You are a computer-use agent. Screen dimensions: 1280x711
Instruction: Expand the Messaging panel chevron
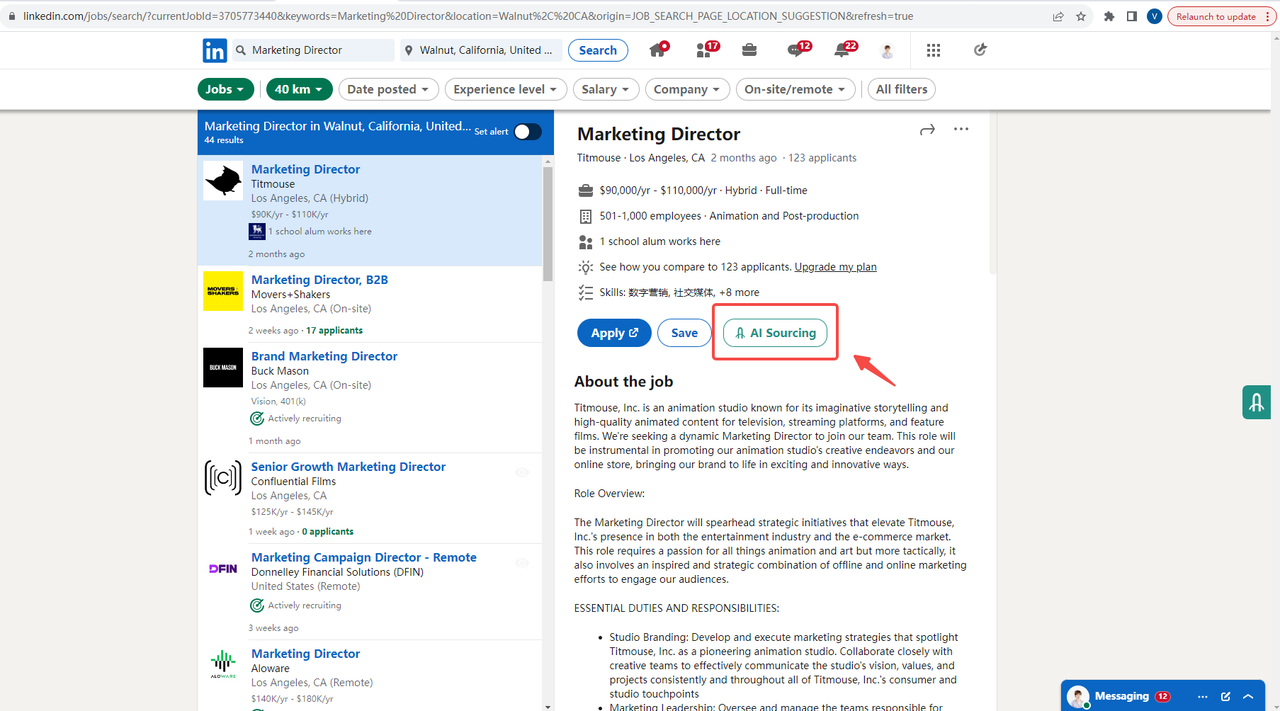coord(1248,696)
